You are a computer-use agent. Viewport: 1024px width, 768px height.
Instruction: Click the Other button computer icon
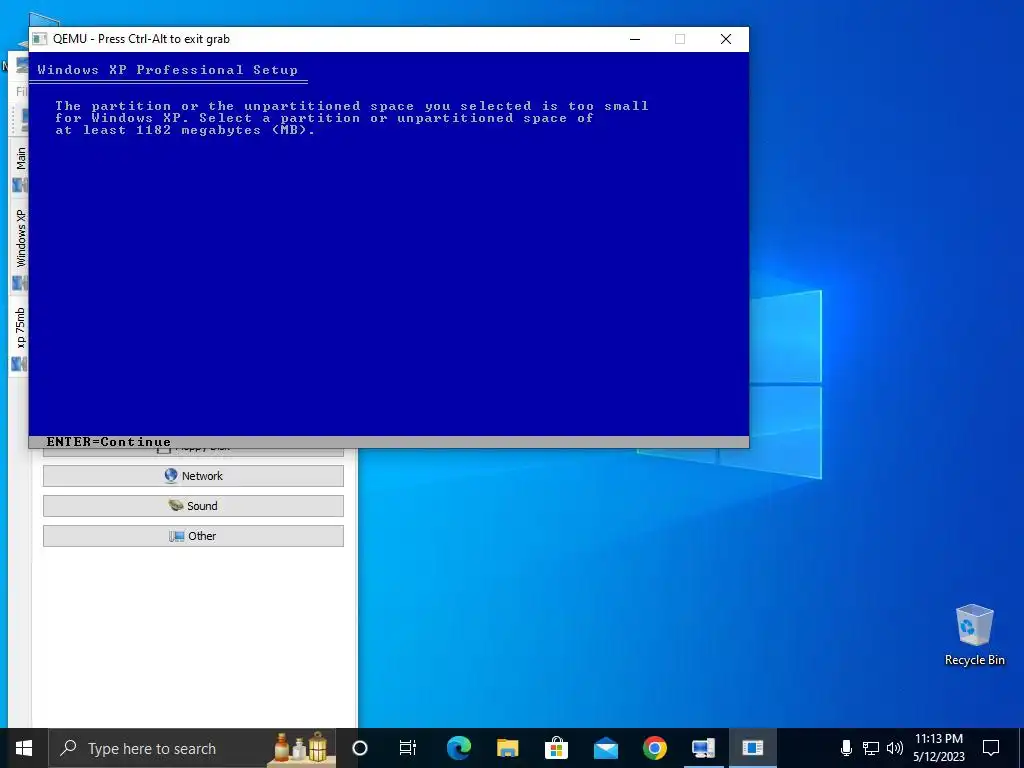coord(177,536)
